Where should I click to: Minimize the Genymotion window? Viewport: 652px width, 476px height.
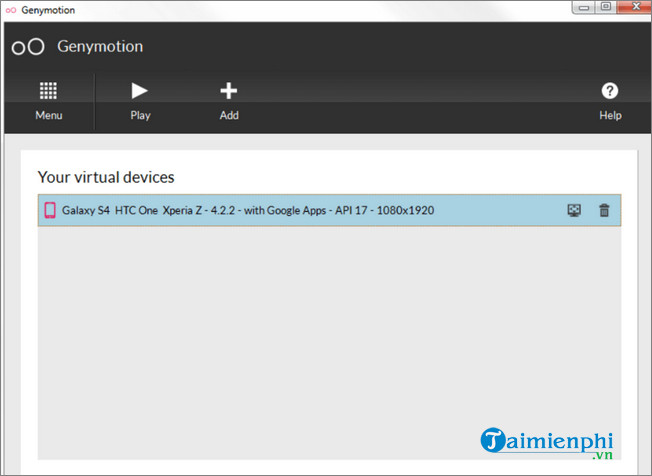[x=584, y=7]
